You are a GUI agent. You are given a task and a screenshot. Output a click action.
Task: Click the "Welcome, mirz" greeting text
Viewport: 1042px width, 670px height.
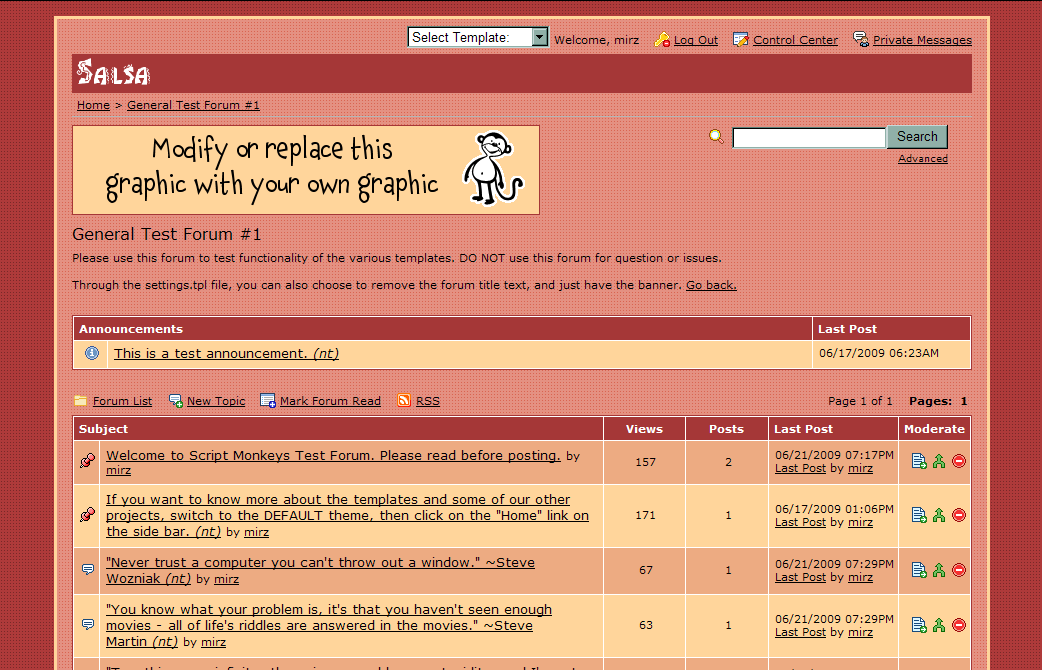click(x=597, y=40)
